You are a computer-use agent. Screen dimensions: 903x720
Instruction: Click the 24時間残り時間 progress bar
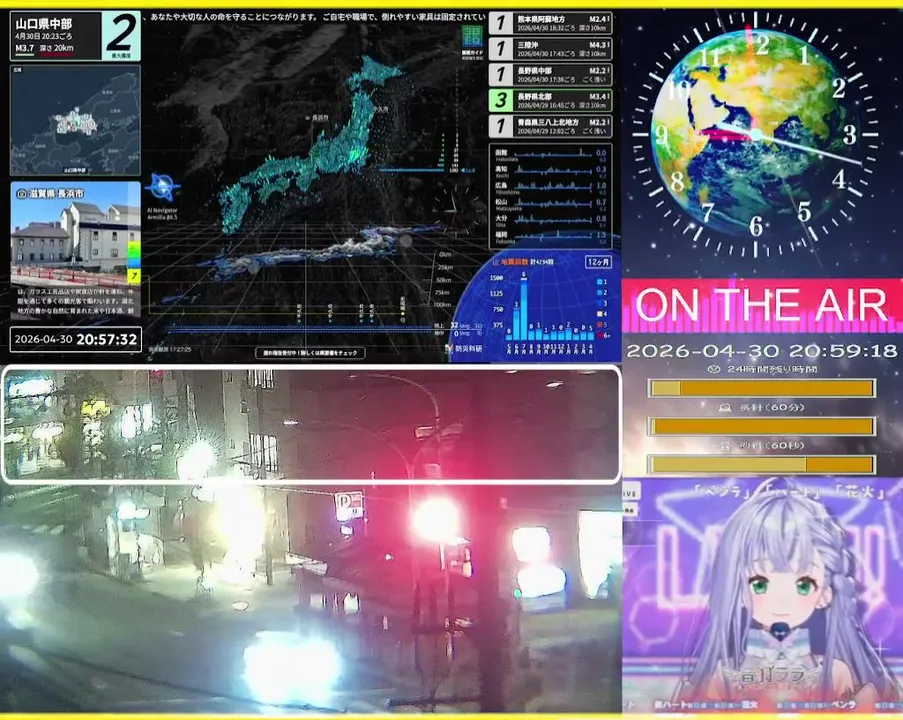(x=762, y=388)
